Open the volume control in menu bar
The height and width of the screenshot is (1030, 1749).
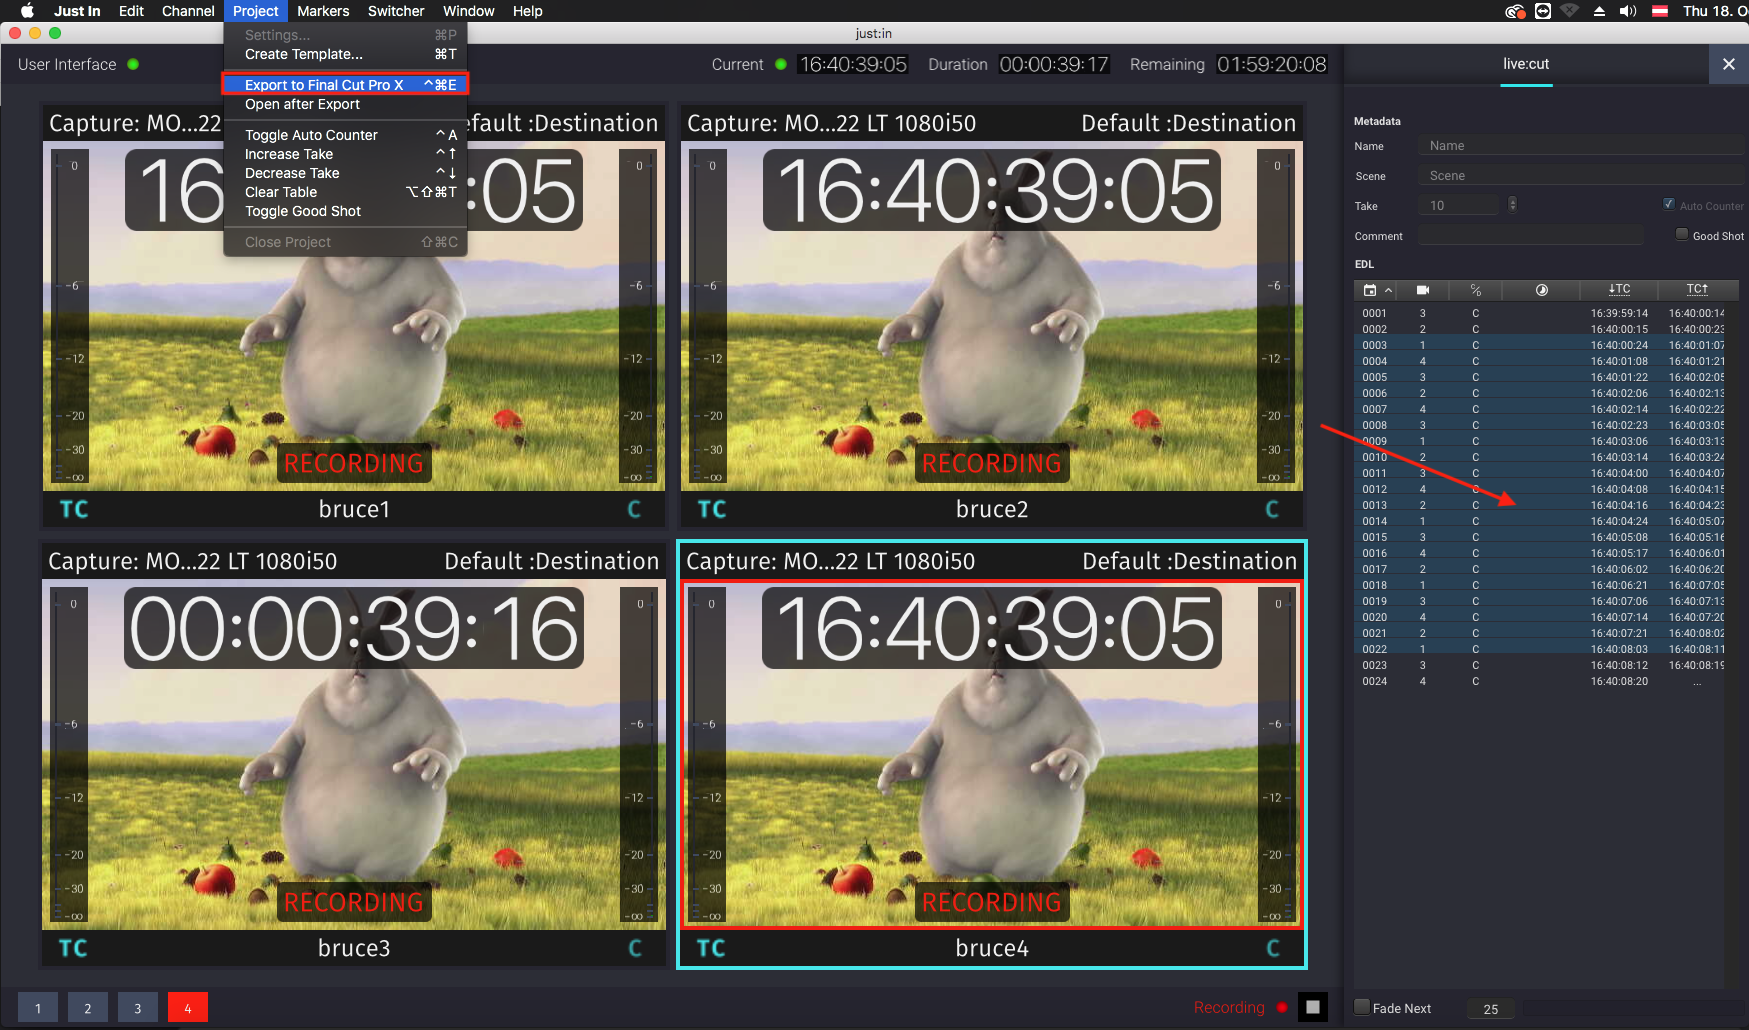point(1628,11)
